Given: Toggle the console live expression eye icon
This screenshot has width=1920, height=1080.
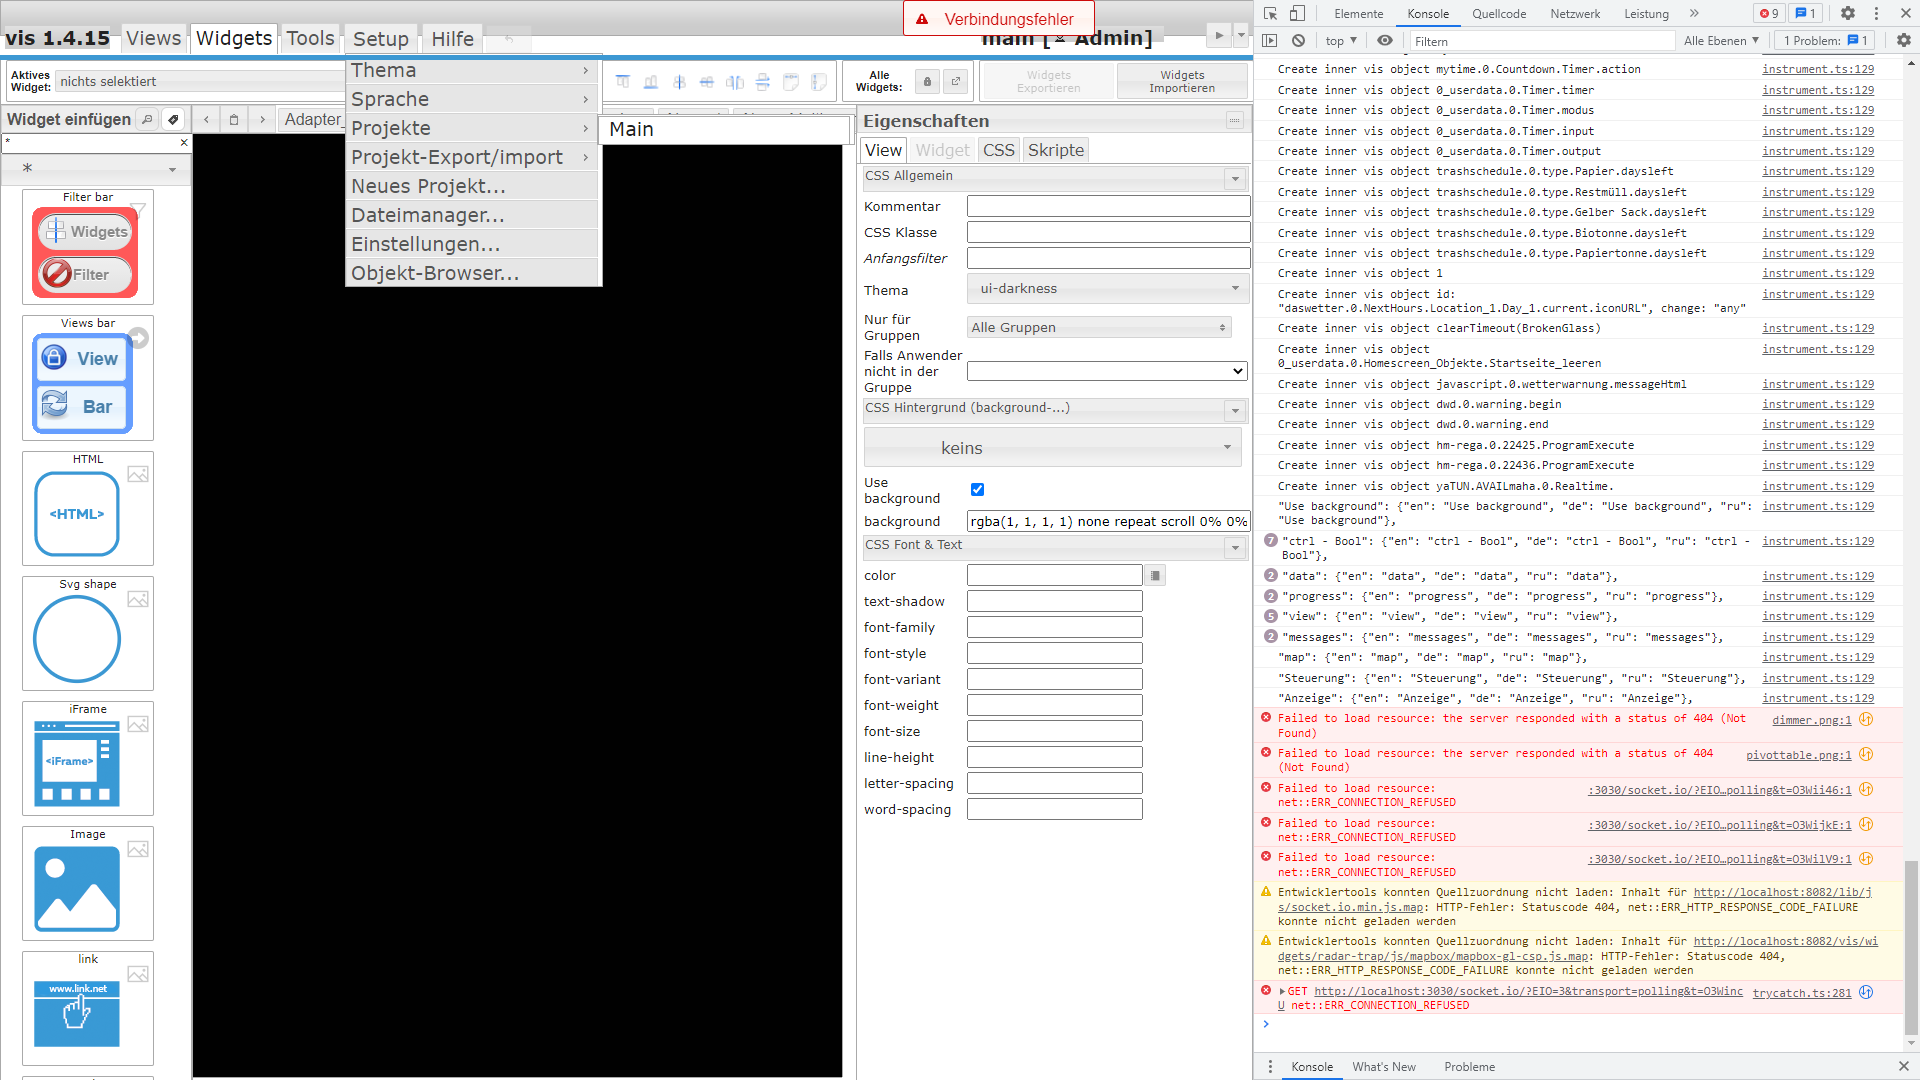Looking at the screenshot, I should tap(1384, 41).
